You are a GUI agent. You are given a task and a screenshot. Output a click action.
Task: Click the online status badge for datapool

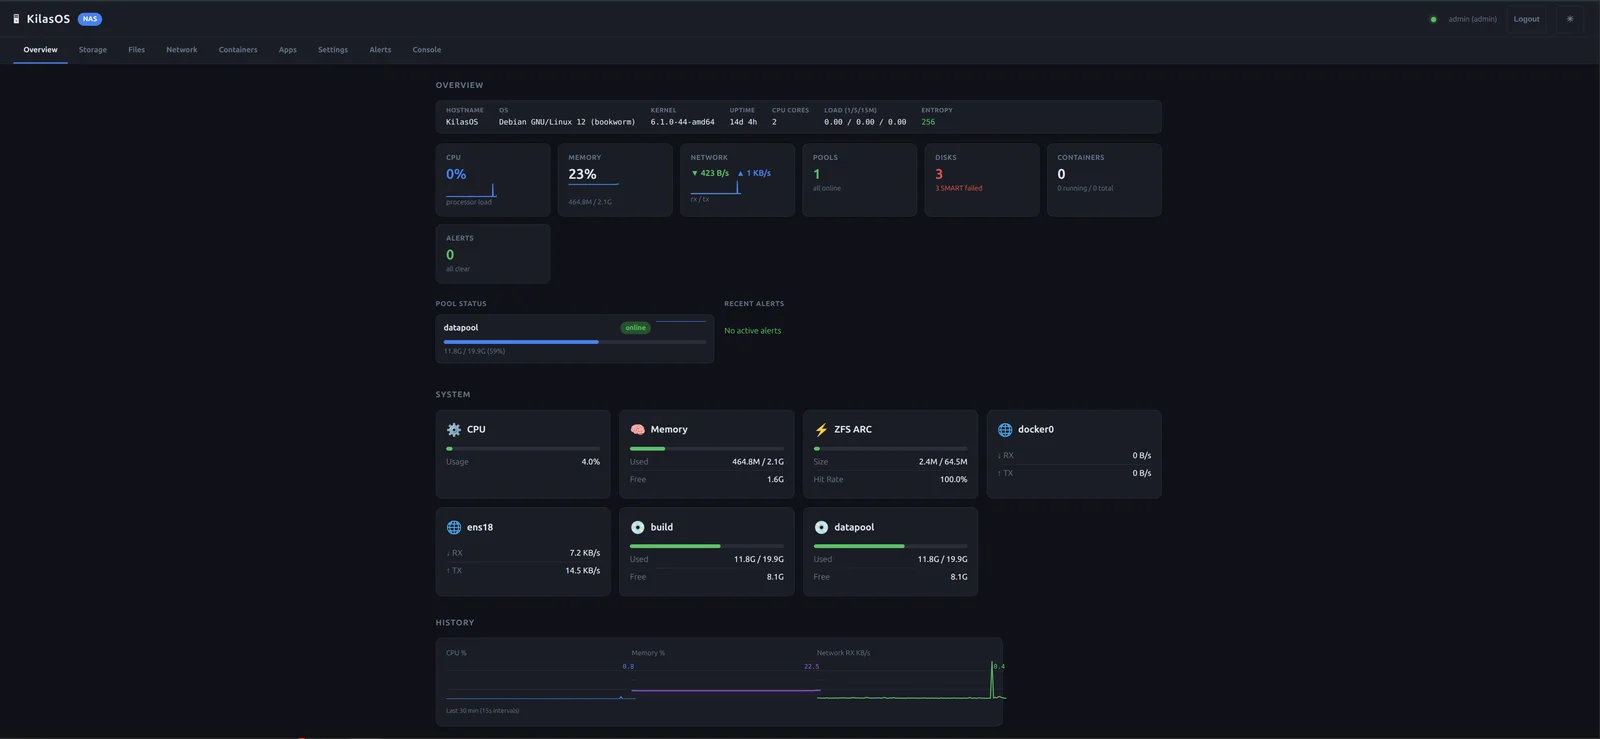click(636, 328)
